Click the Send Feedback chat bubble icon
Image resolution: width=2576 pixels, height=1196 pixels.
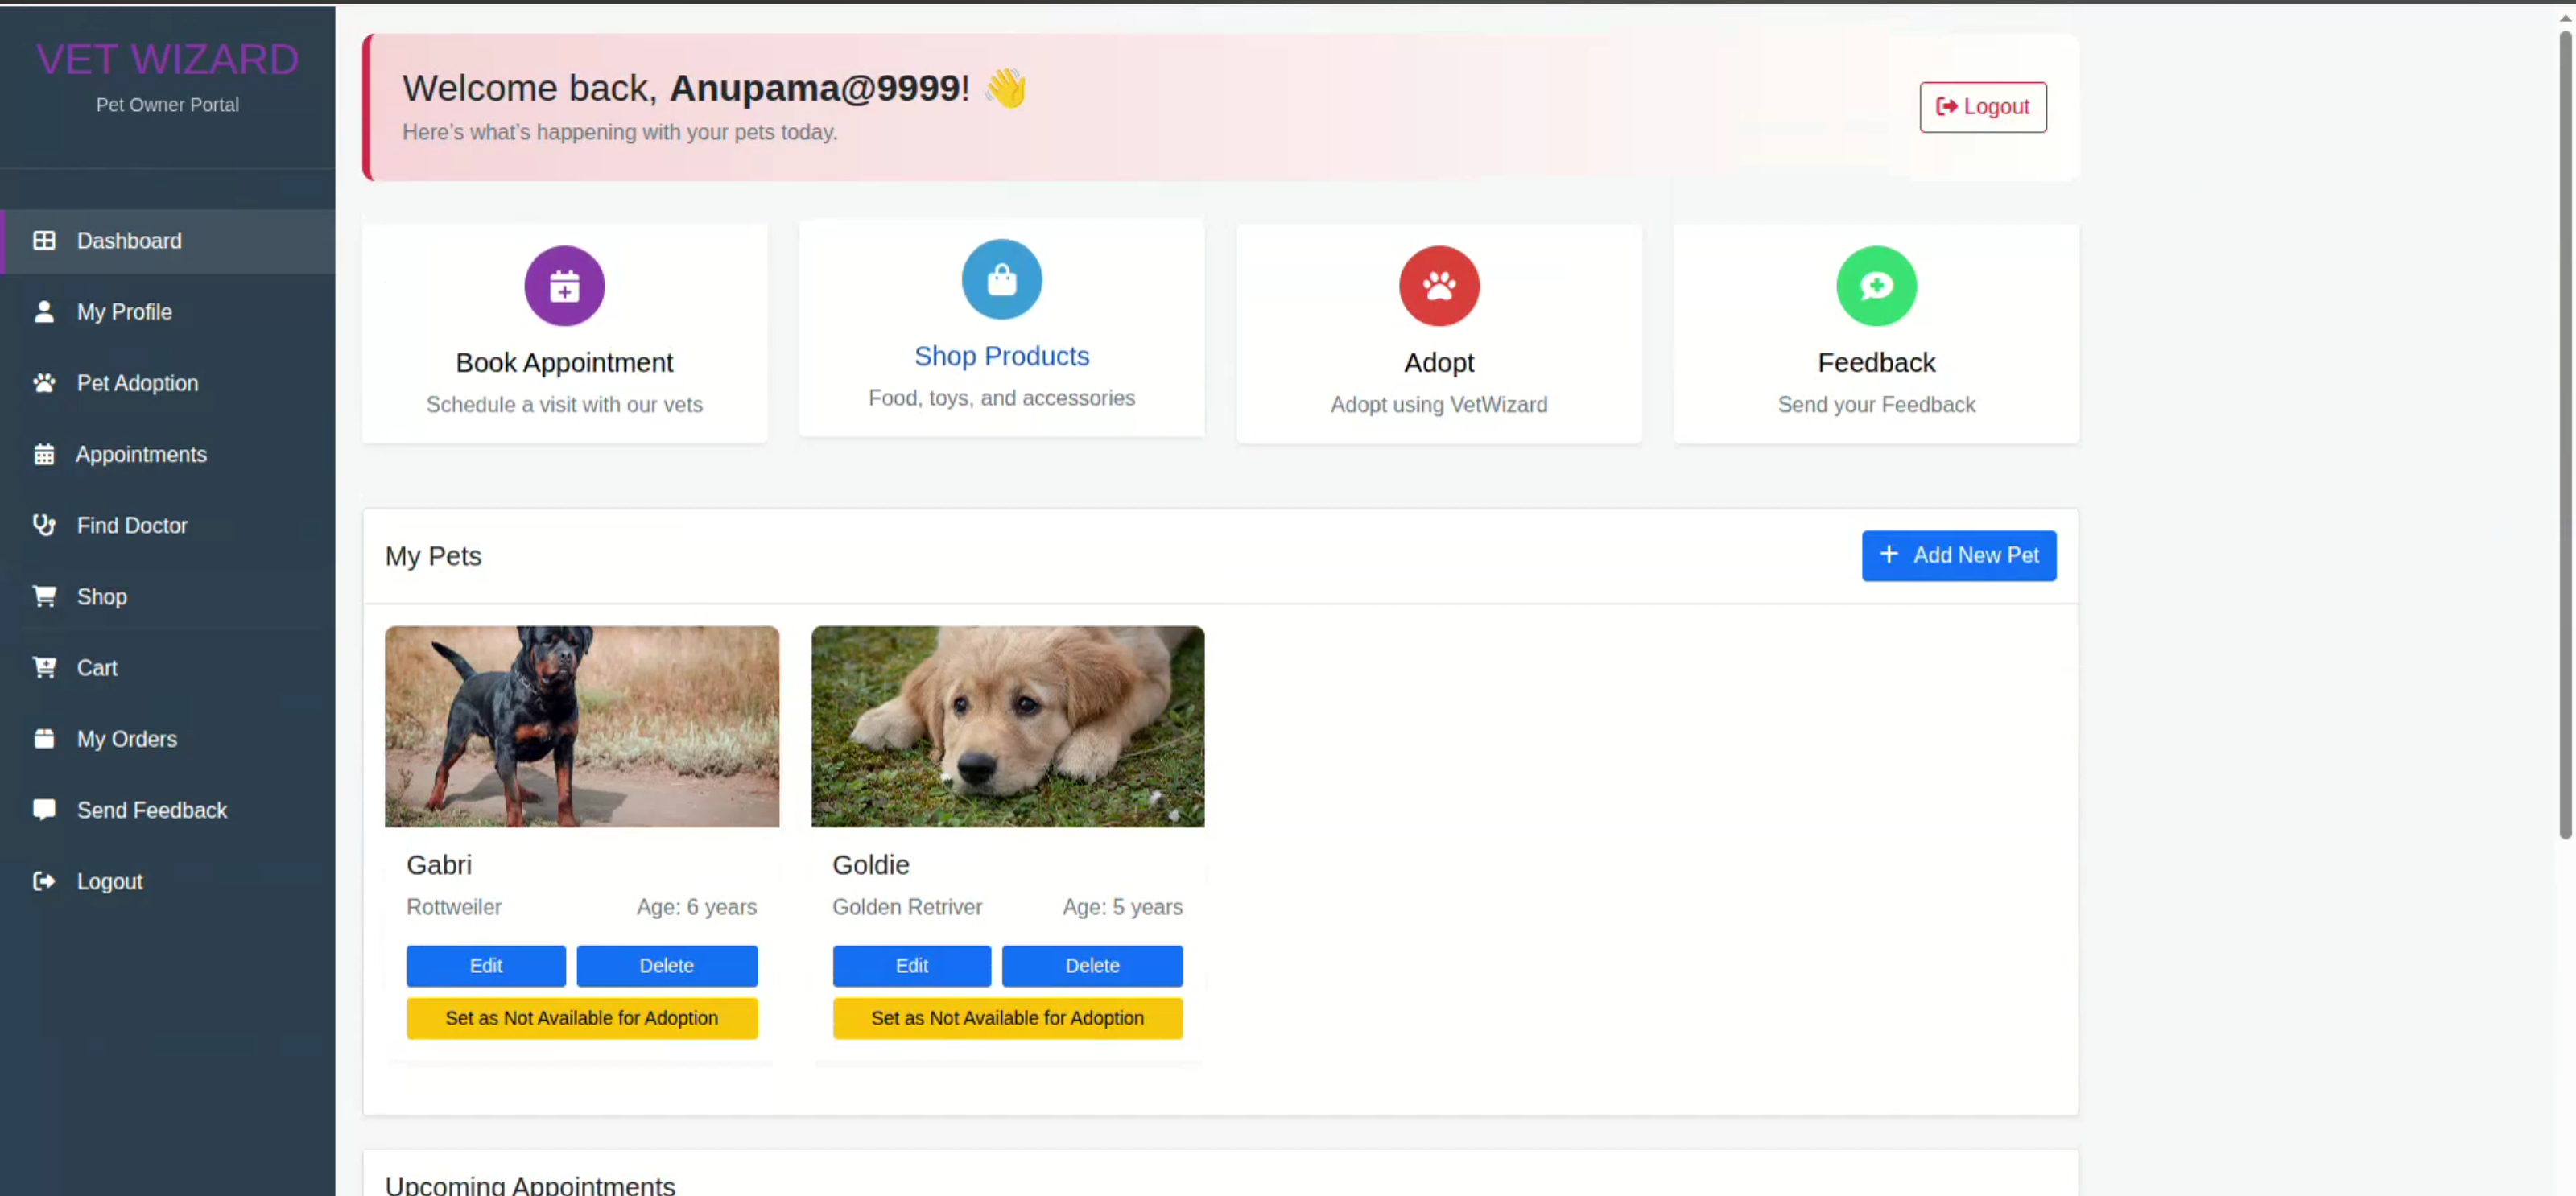(x=44, y=809)
